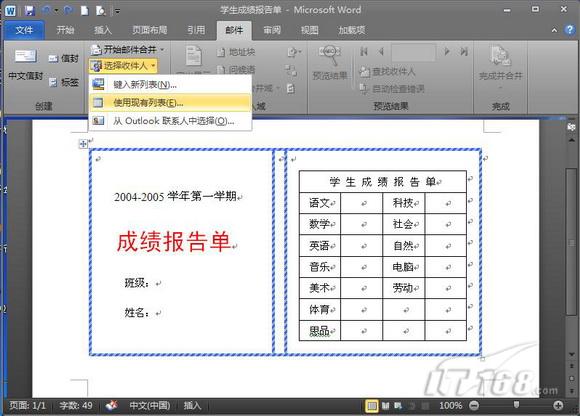Screen dimensions: 580x416
Task: Click 自动检查错误 Auto Check Errors
Action: pyautogui.click(x=392, y=89)
